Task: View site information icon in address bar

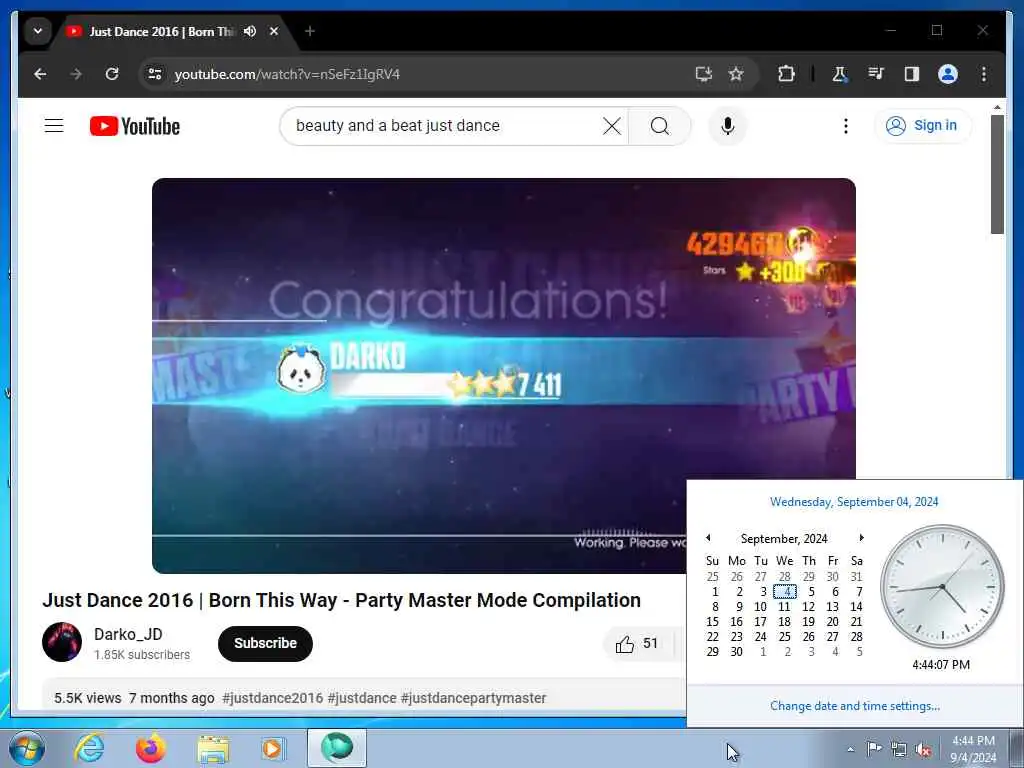Action: [x=155, y=74]
